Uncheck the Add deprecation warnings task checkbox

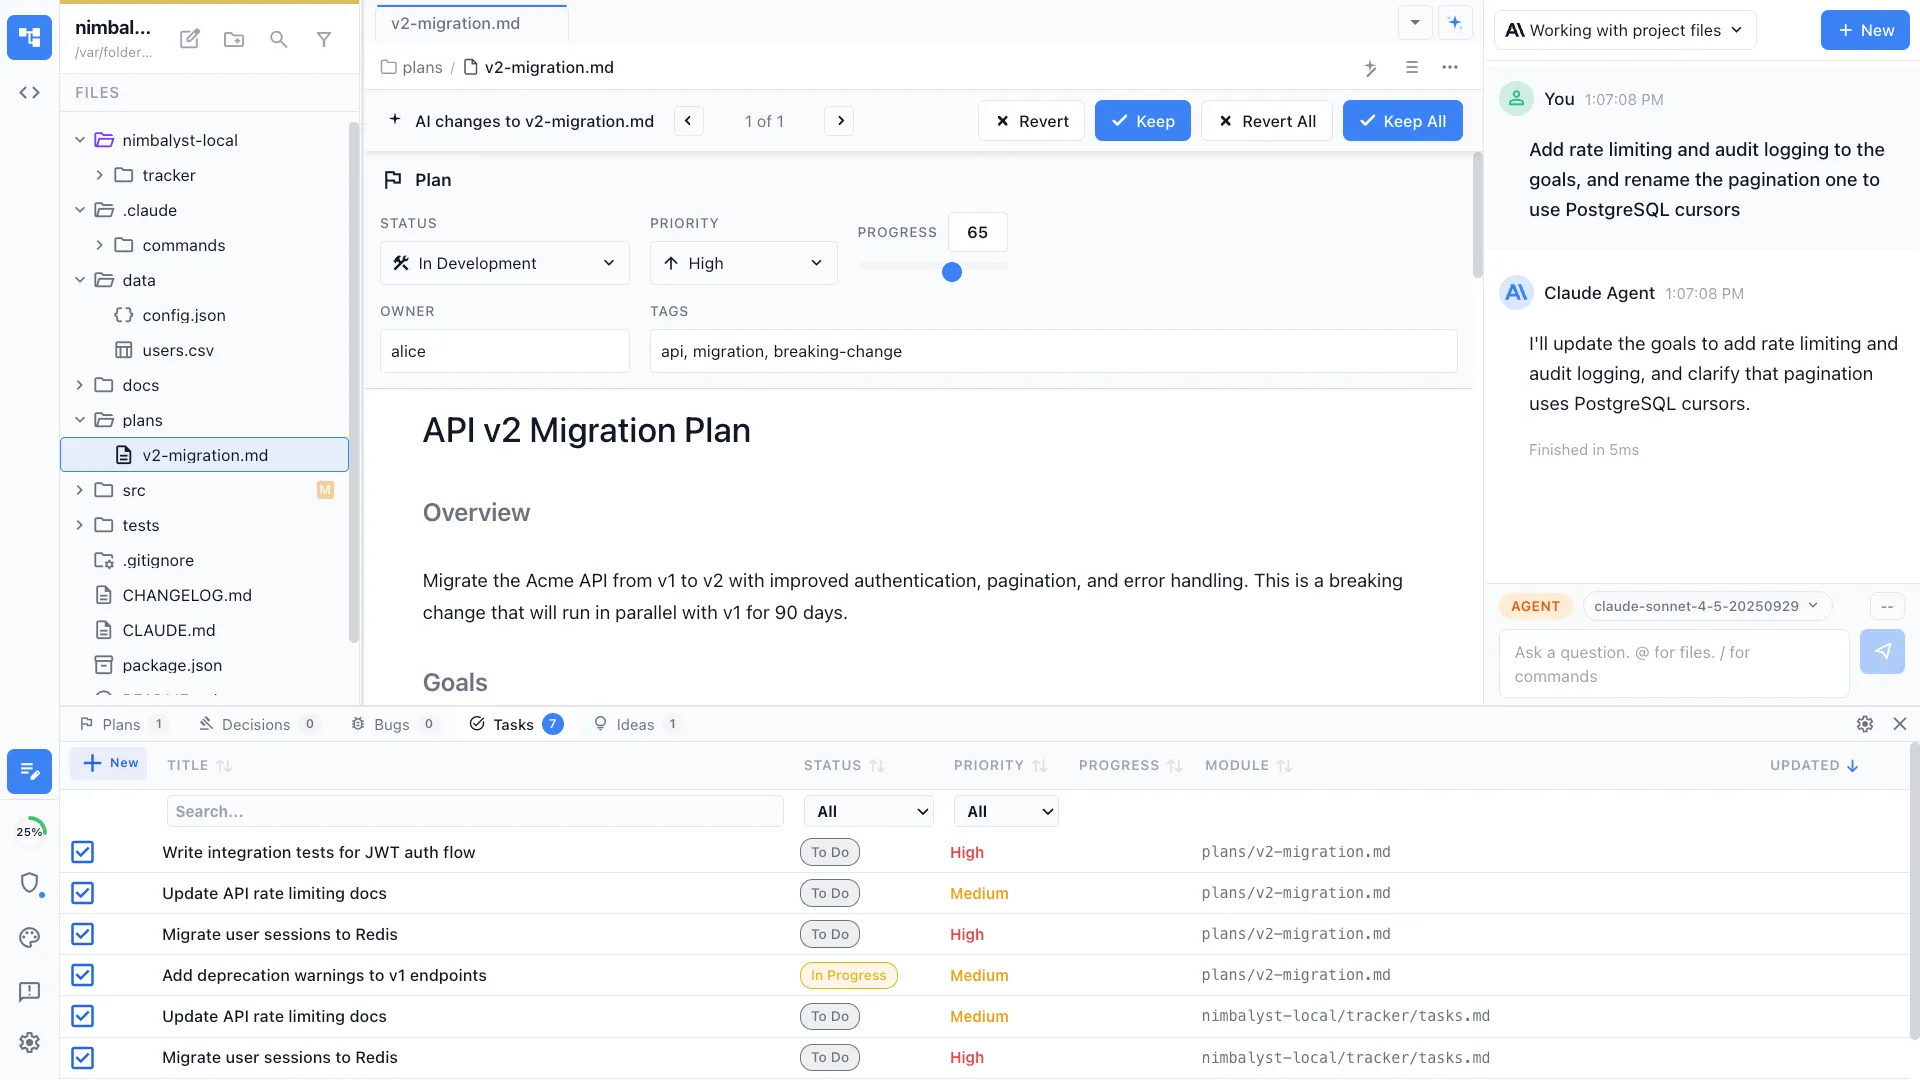click(x=82, y=975)
